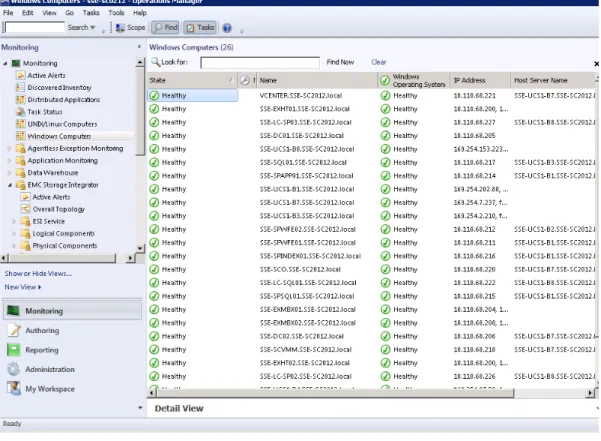Open EMC Storage Integrator Active Alerts icon
This screenshot has width=601, height=441.
(x=26, y=197)
